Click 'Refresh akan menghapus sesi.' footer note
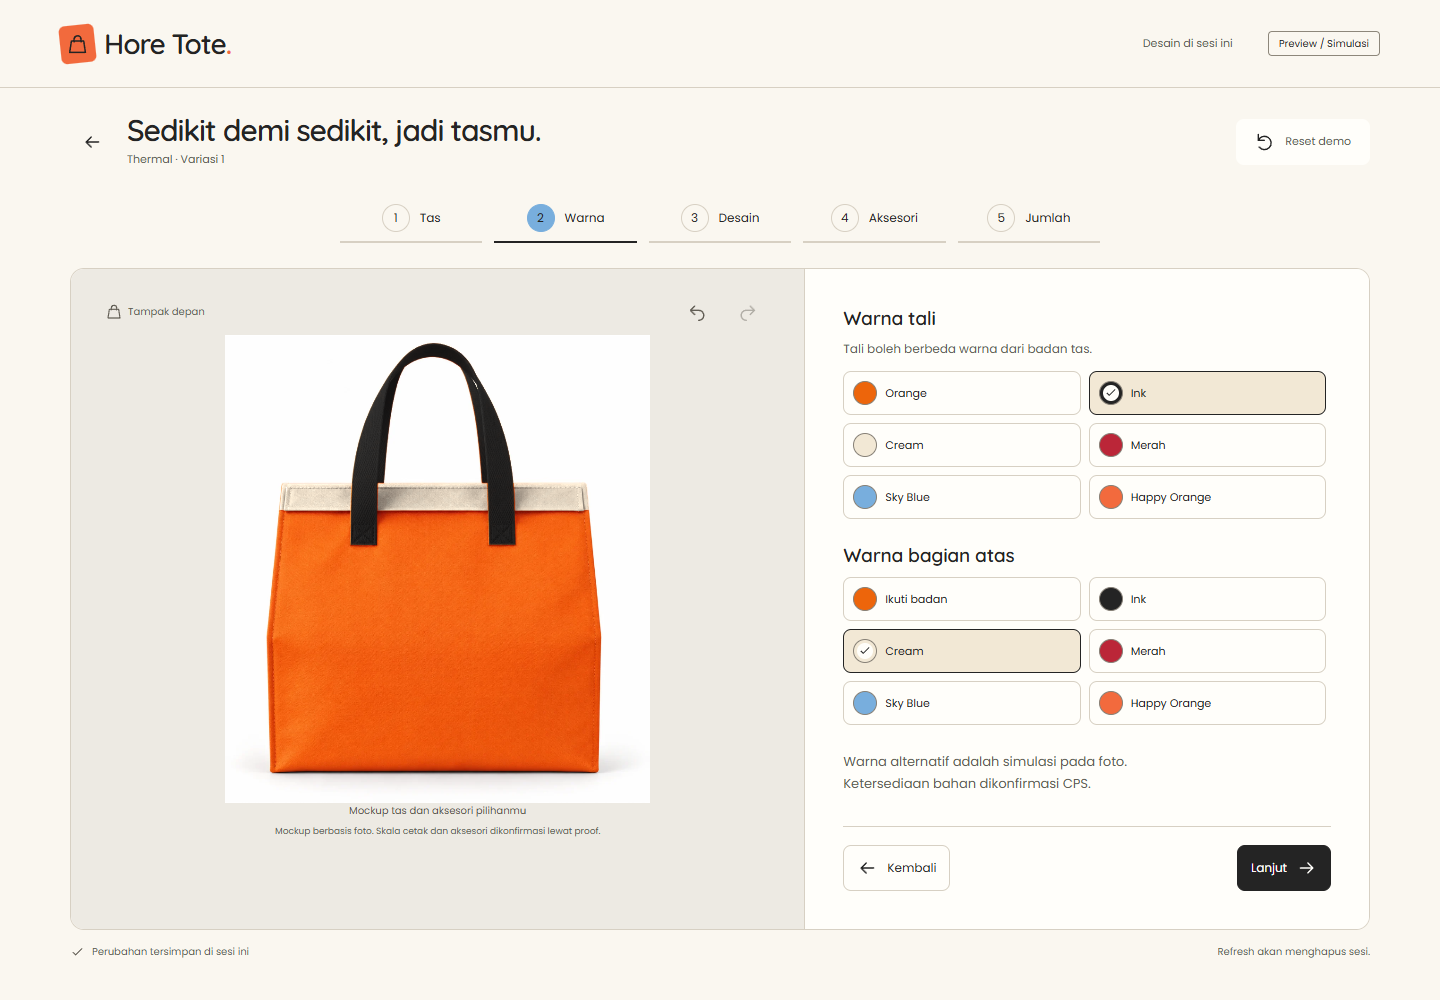 tap(1293, 952)
